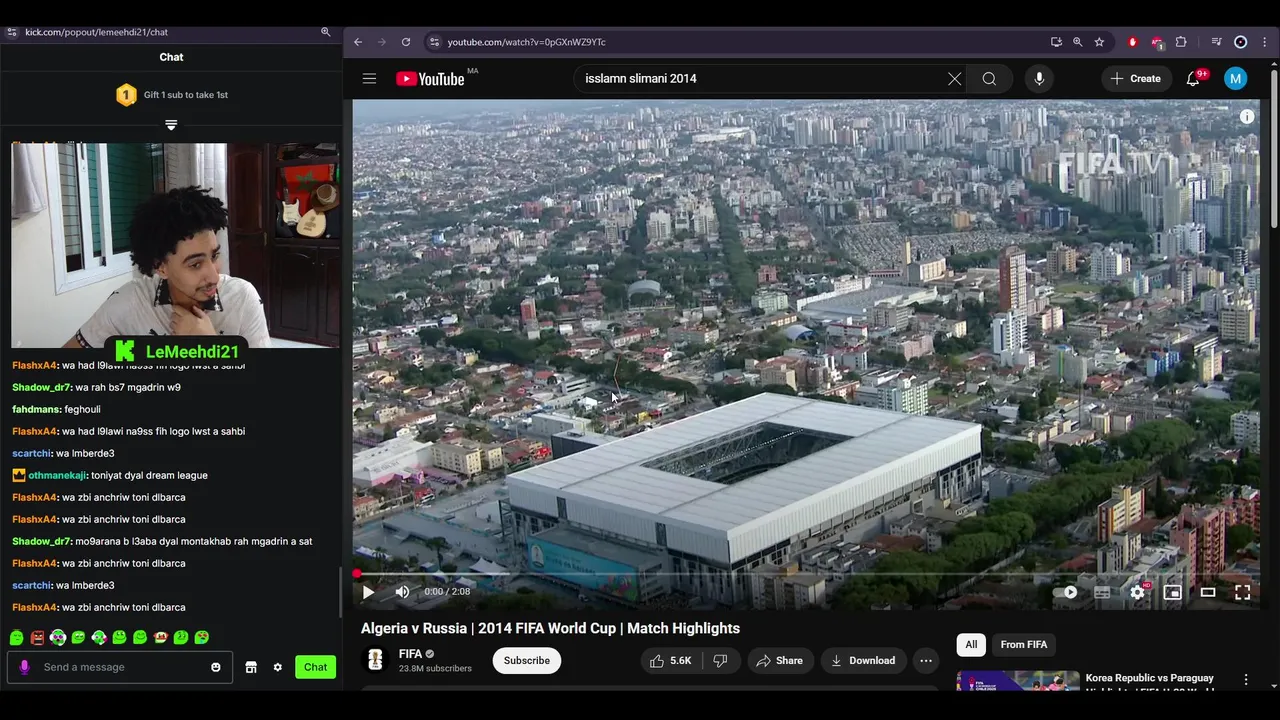Screen dimensions: 1280x720
Task: Toggle theater mode in video player
Action: (x=1208, y=592)
